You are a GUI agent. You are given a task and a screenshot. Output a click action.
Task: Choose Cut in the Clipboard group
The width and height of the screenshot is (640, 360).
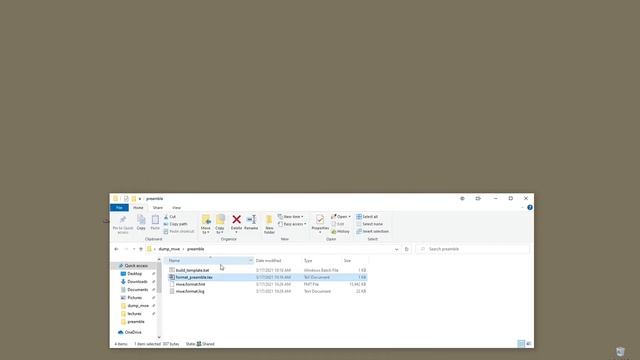(x=170, y=217)
